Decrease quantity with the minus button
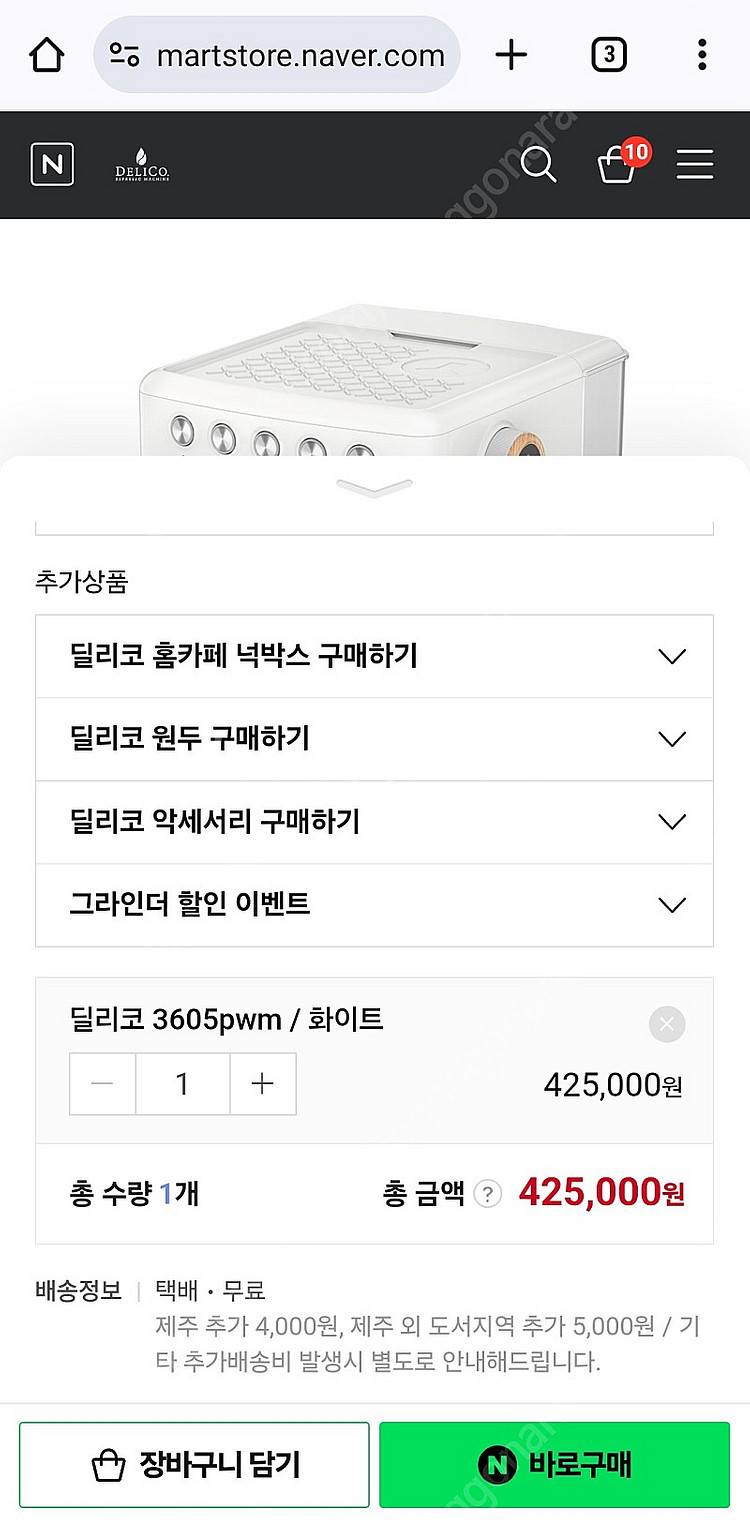The image size is (750, 1527). coord(102,1084)
